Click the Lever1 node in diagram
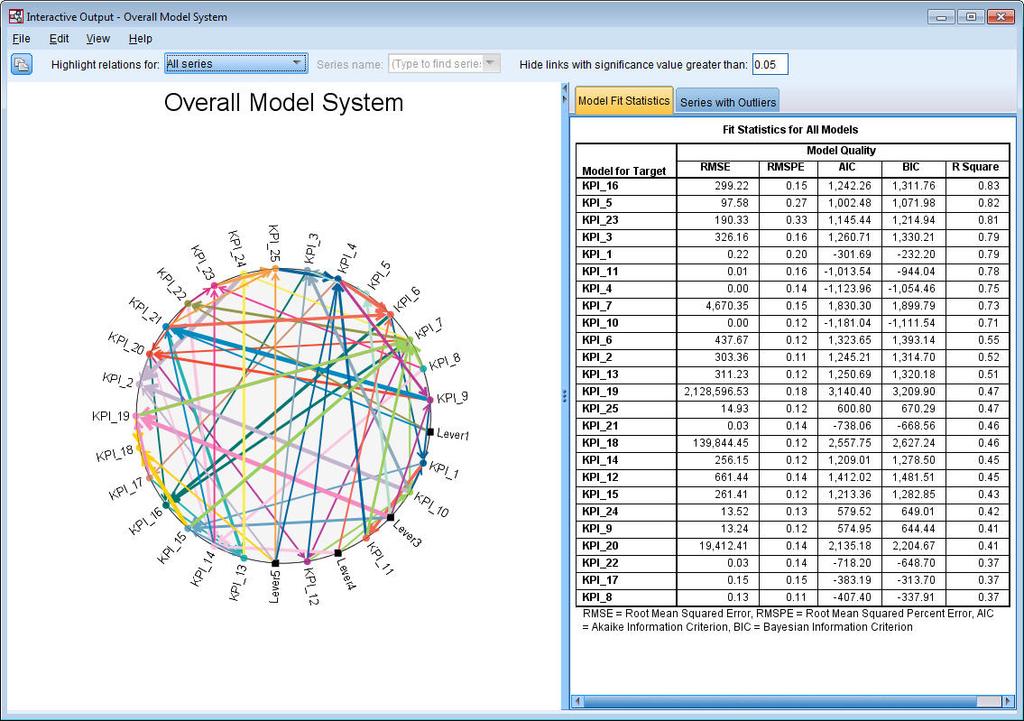The width and height of the screenshot is (1024, 721). [430, 432]
